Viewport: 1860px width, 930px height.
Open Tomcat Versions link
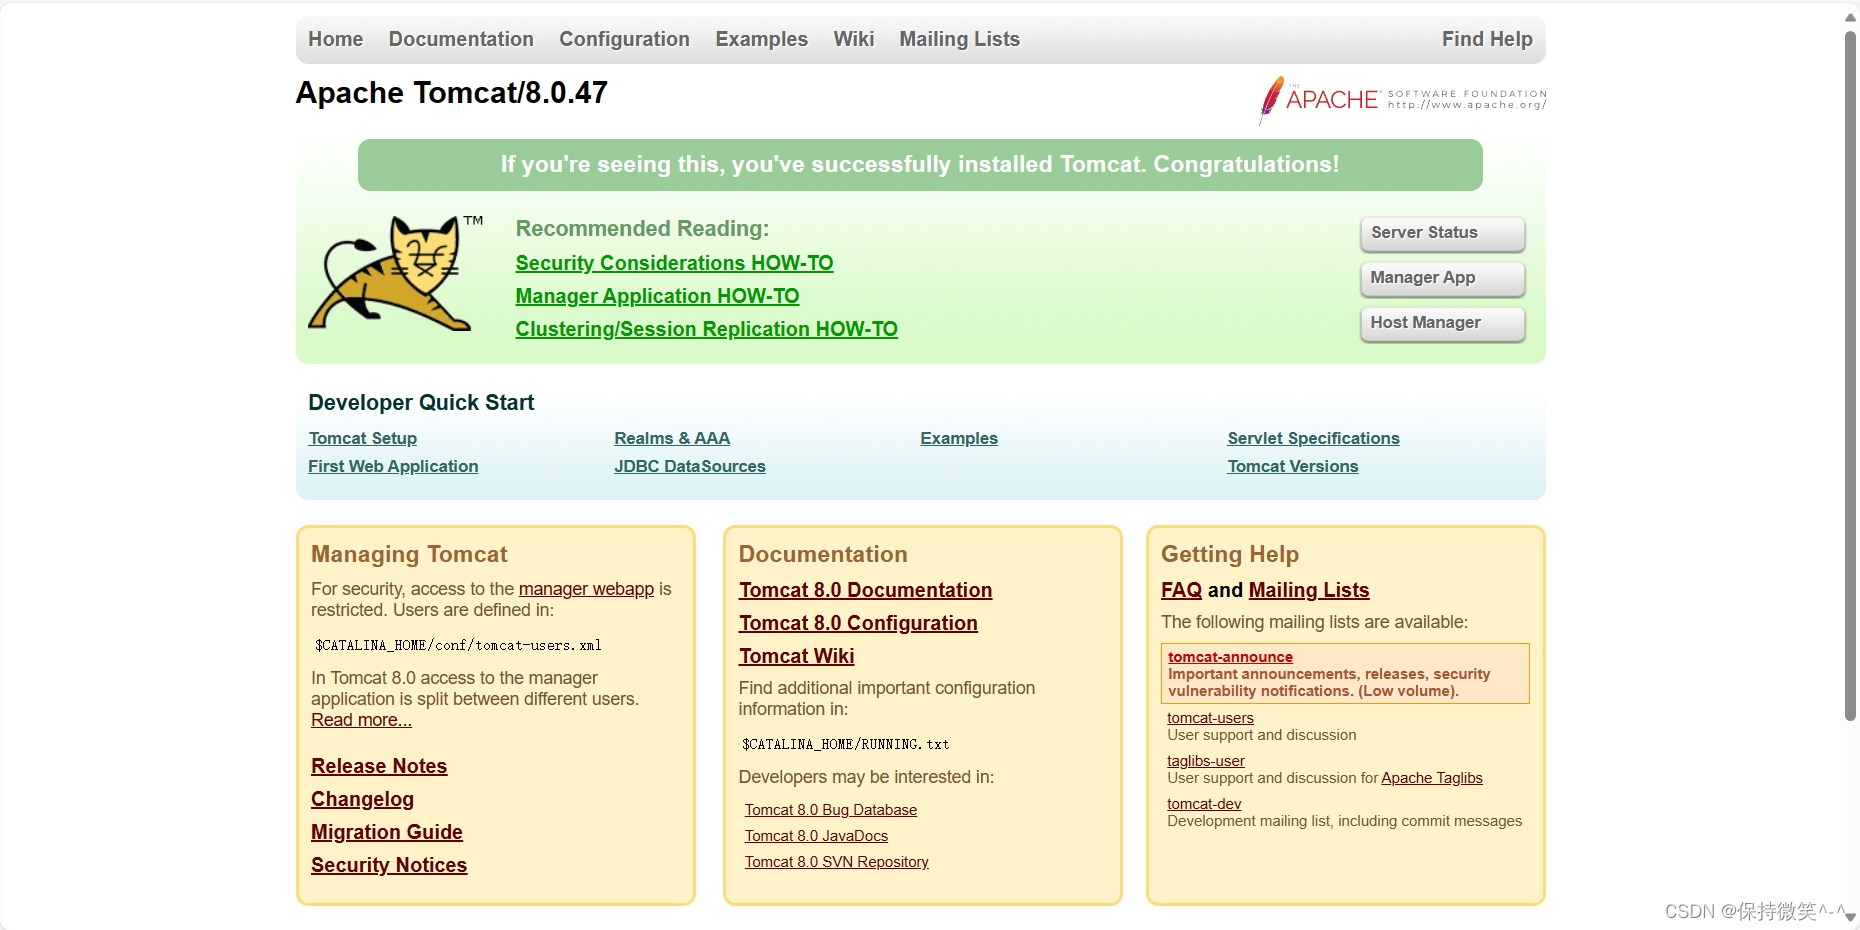1293,466
